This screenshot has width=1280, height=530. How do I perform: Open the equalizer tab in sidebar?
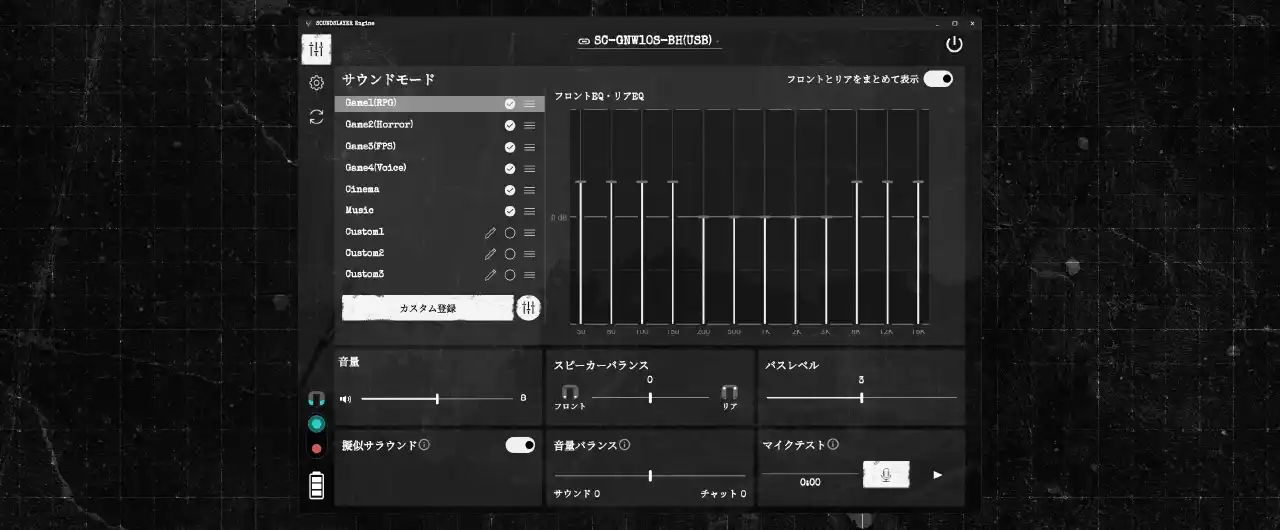click(x=316, y=49)
